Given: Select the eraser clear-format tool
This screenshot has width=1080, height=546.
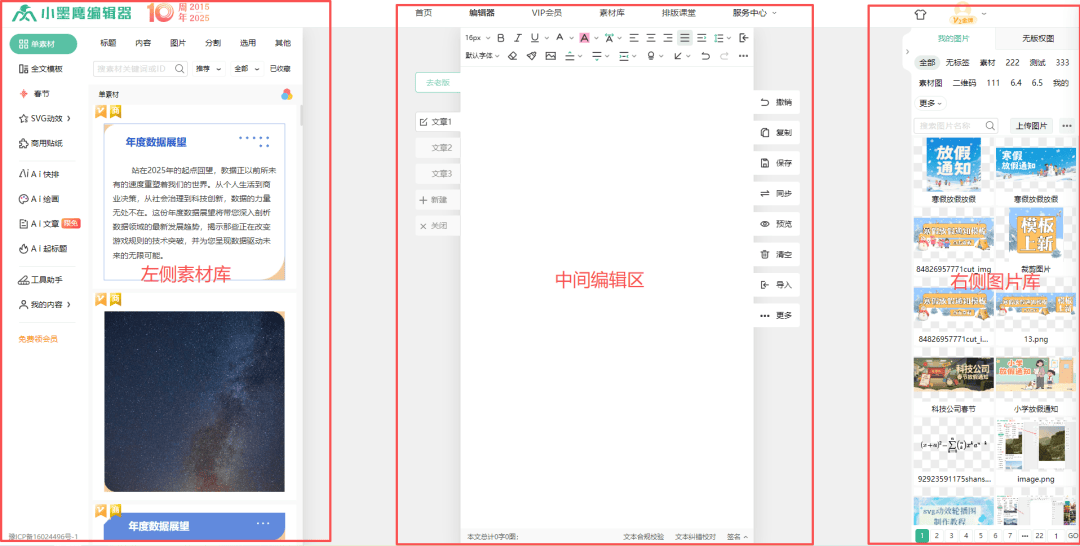Looking at the screenshot, I should pyautogui.click(x=512, y=56).
